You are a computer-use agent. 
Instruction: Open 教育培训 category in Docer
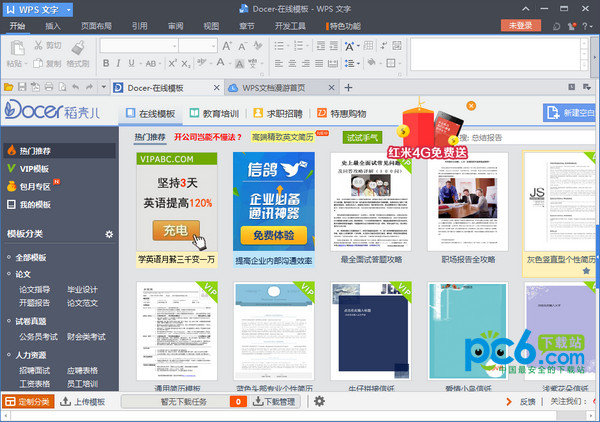click(x=214, y=113)
